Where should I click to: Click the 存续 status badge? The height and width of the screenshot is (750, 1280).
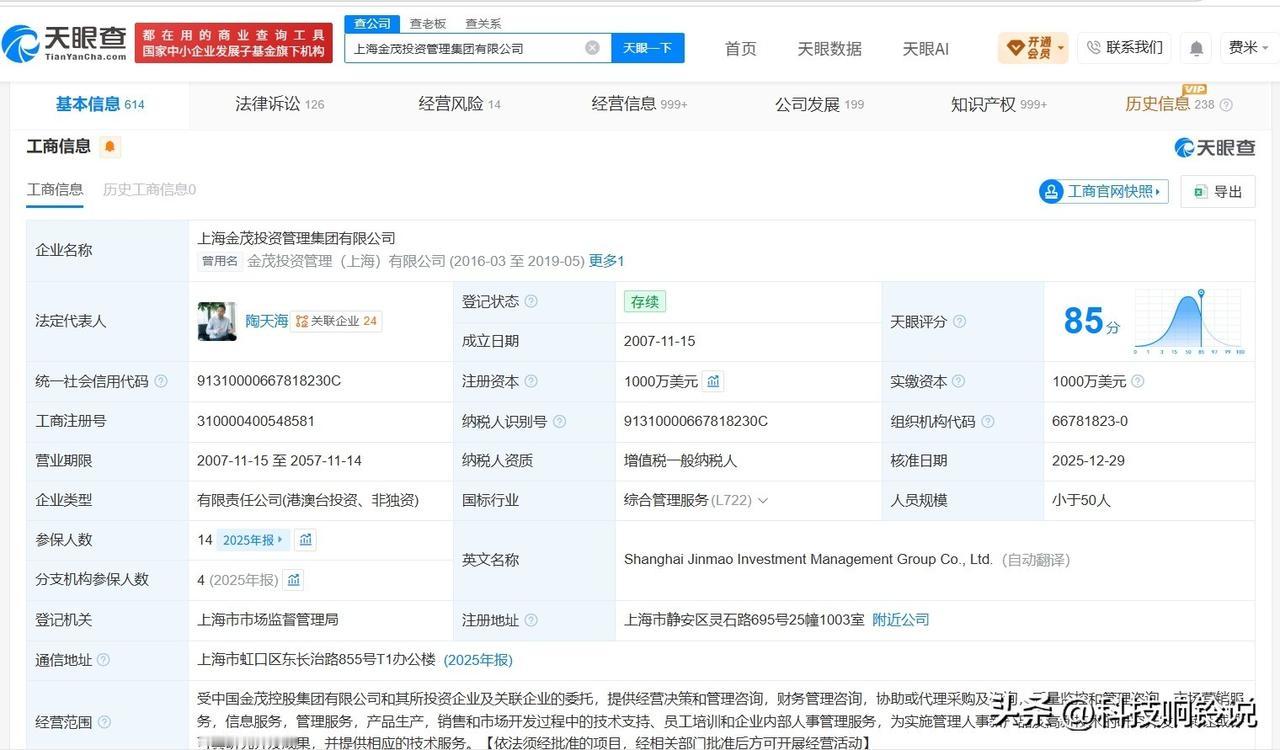point(644,301)
